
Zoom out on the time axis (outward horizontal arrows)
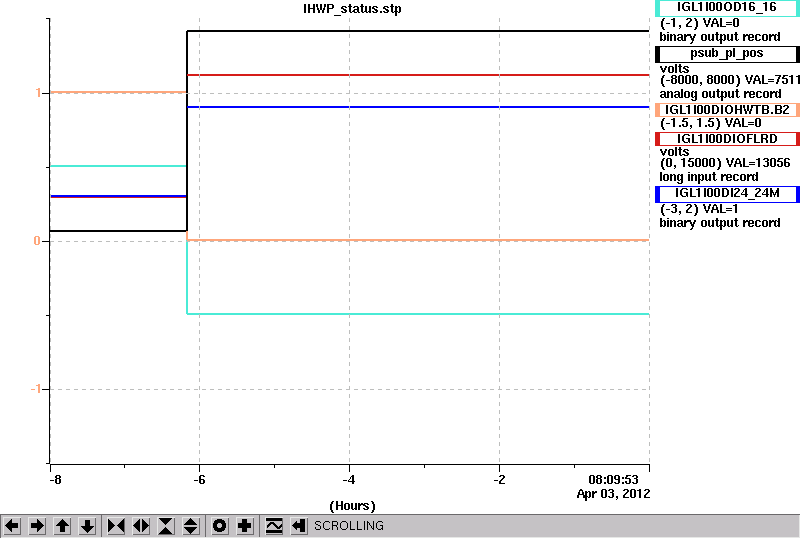(141, 526)
